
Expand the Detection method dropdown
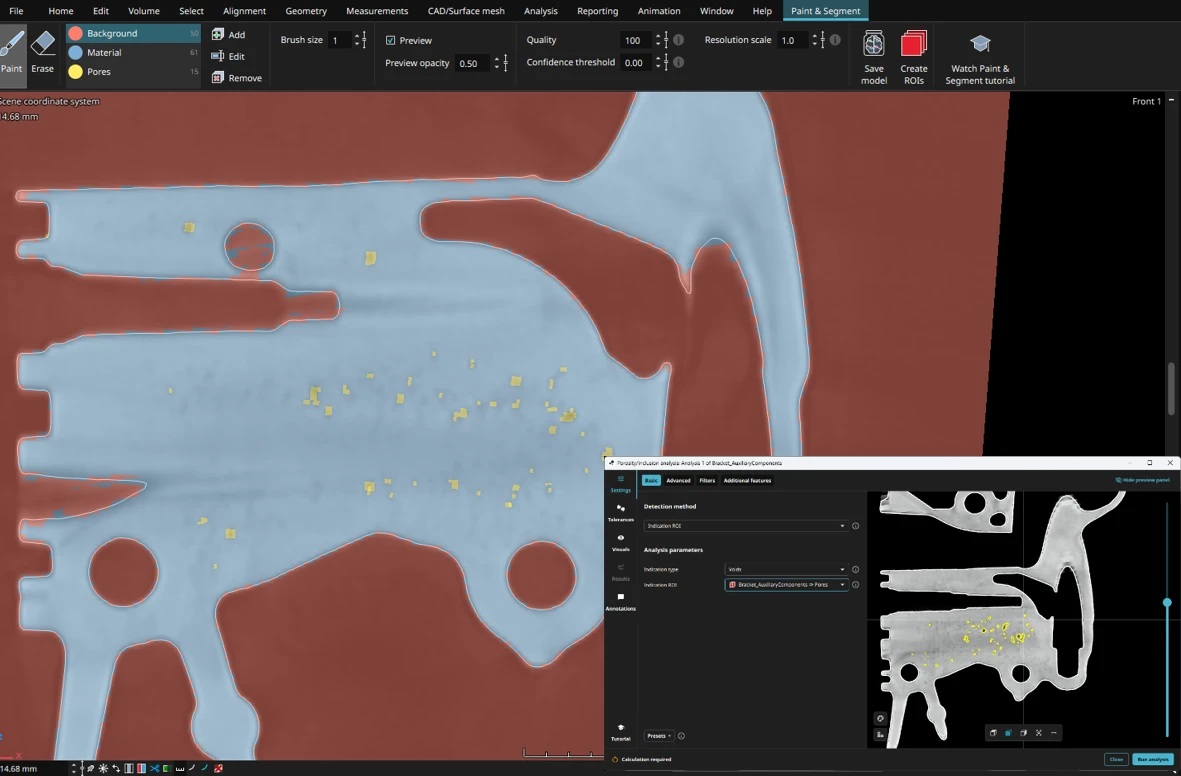click(745, 526)
